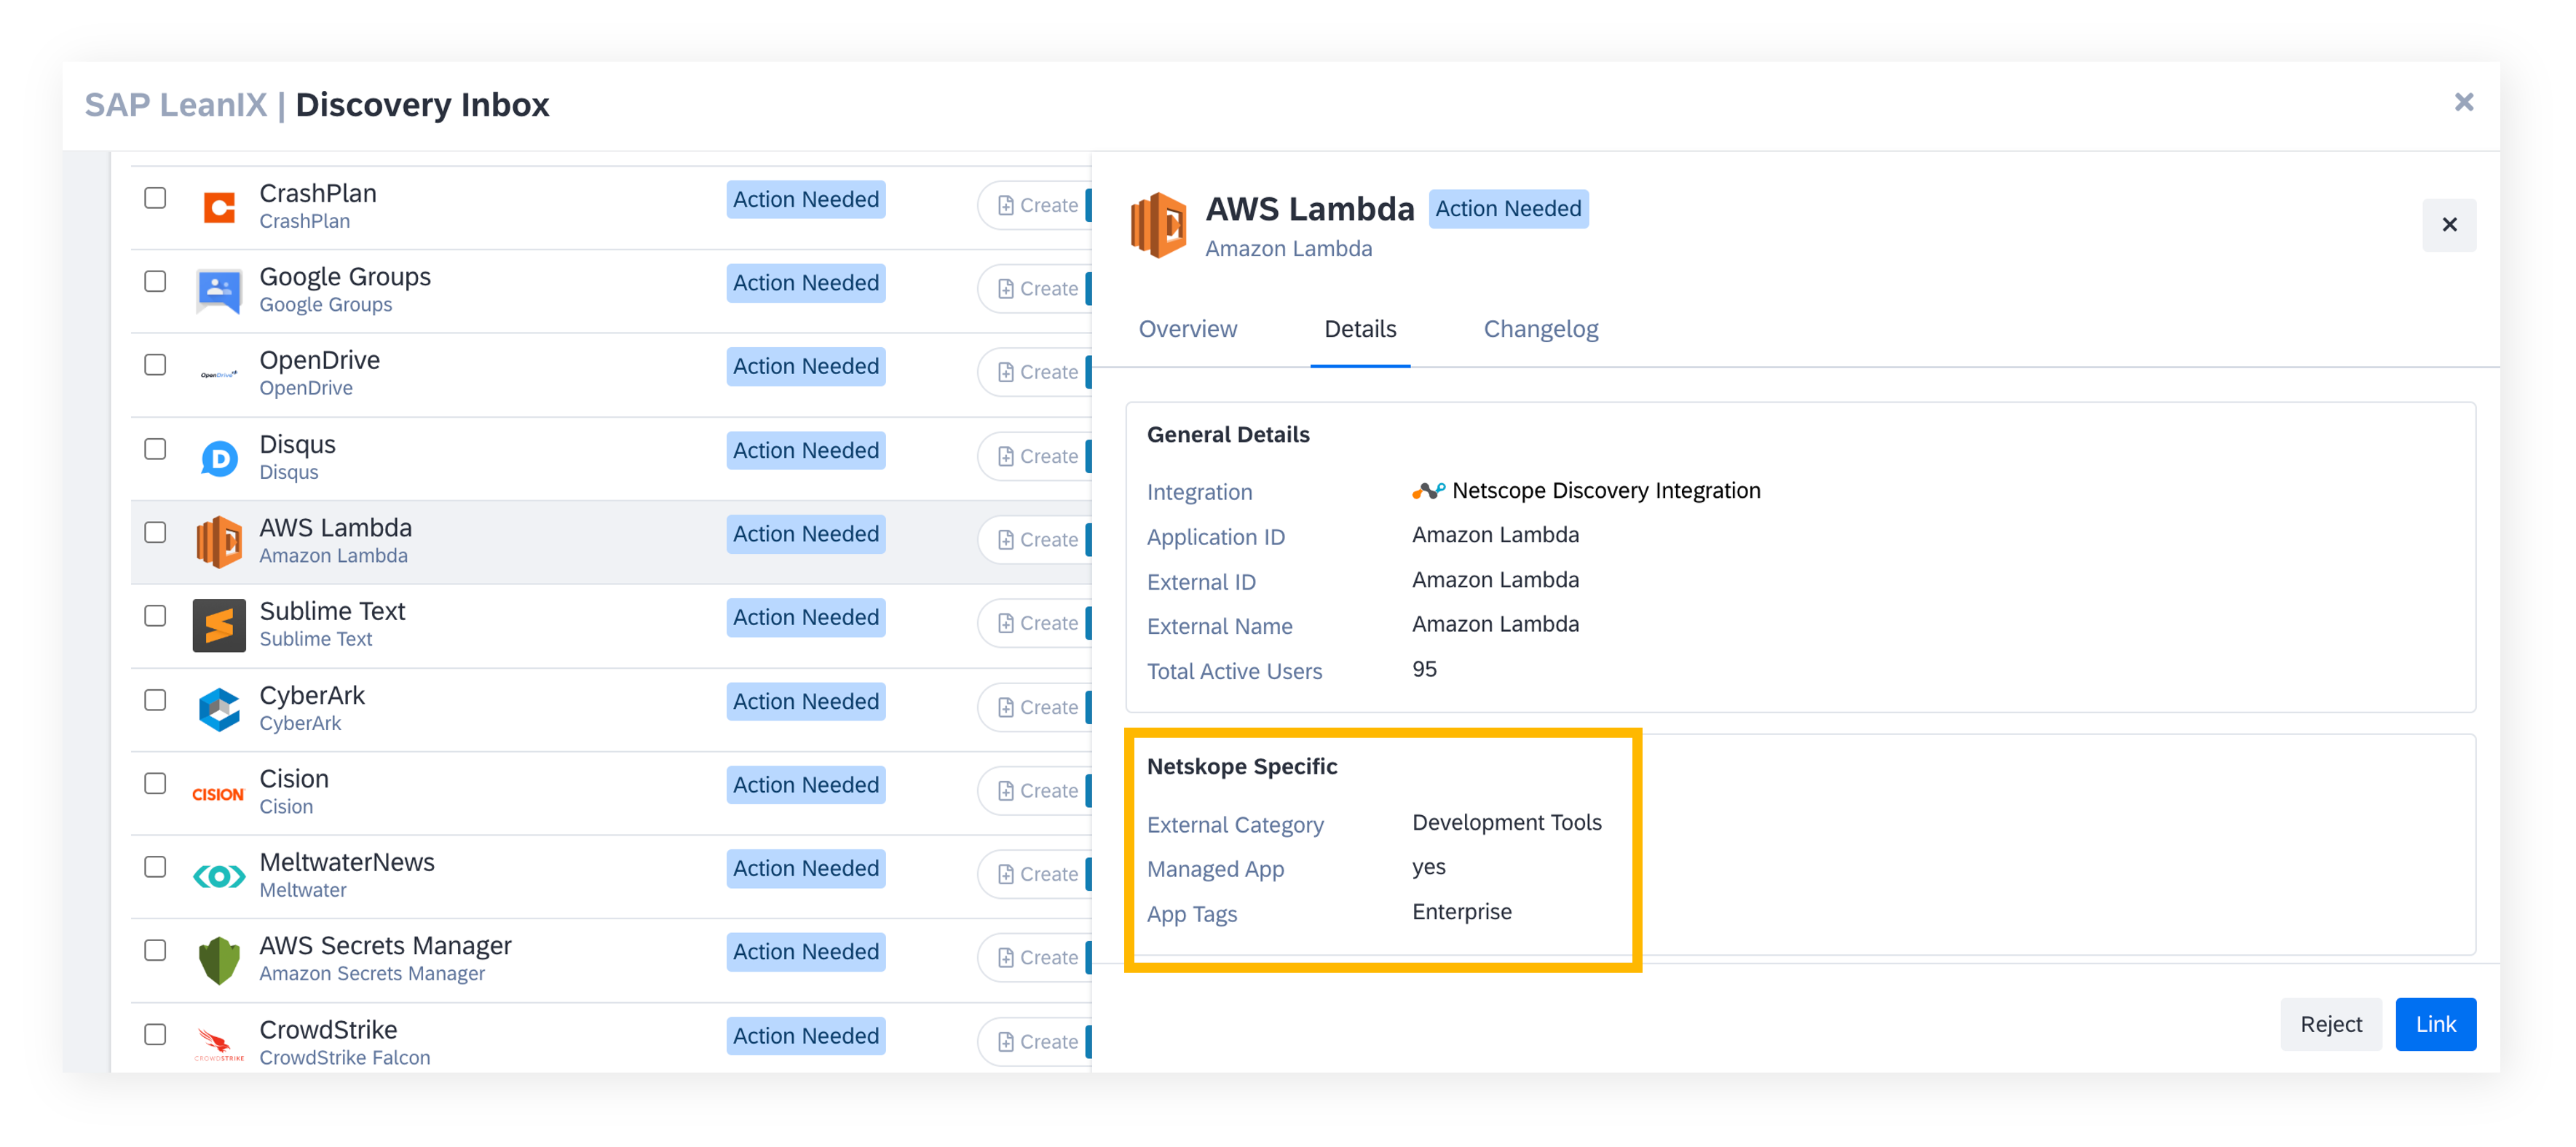
Task: Click the Netskope integration icon
Action: (1428, 491)
